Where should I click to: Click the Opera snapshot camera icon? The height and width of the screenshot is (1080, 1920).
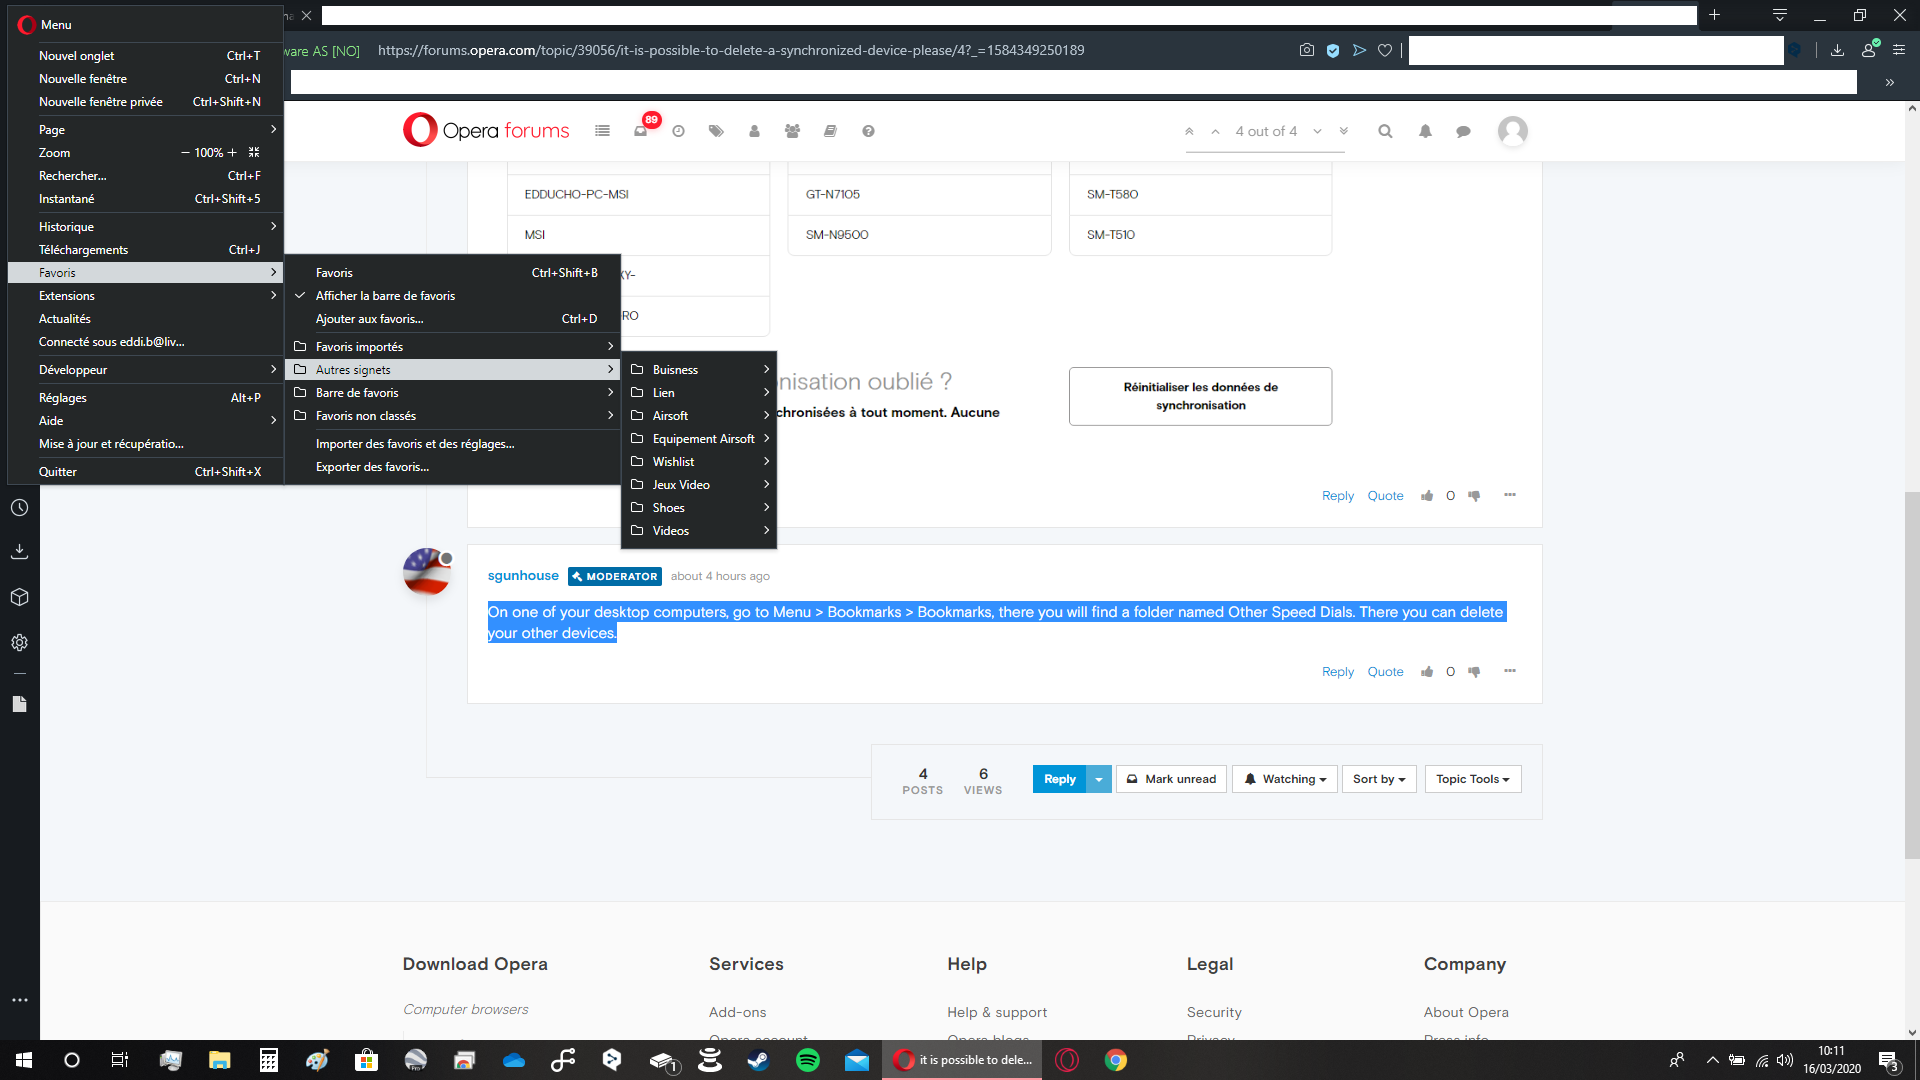(x=1306, y=50)
